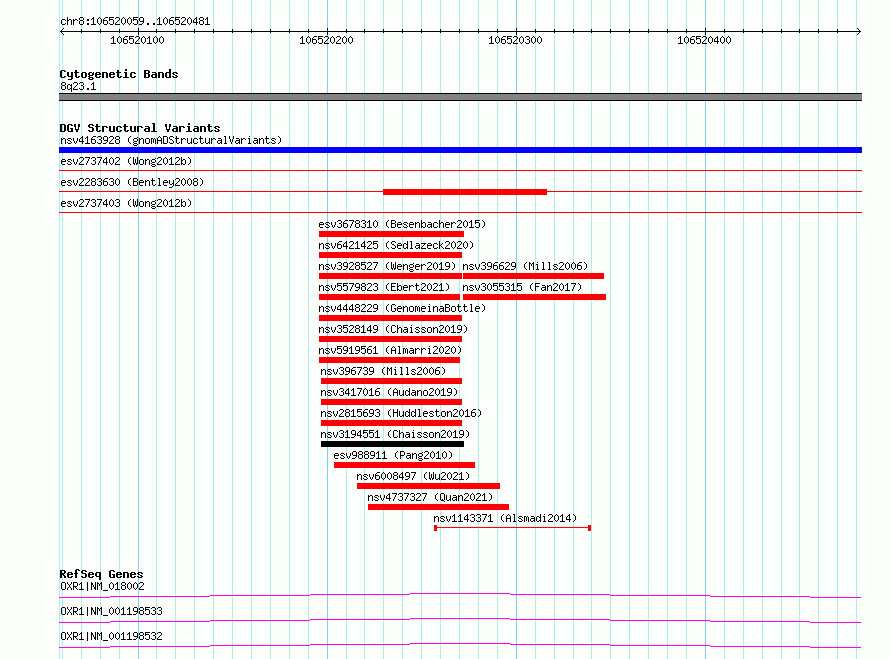This screenshot has width=890, height=659.
Task: Click the right arrow of the coordinate ruler
Action: point(858,31)
